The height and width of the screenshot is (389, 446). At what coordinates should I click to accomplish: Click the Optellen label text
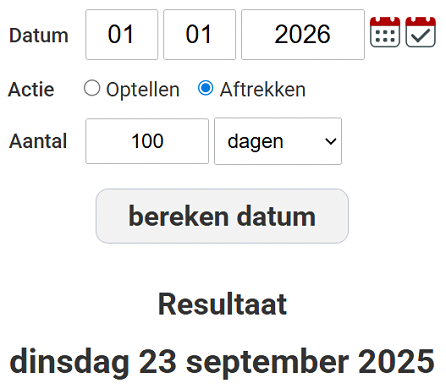point(143,90)
